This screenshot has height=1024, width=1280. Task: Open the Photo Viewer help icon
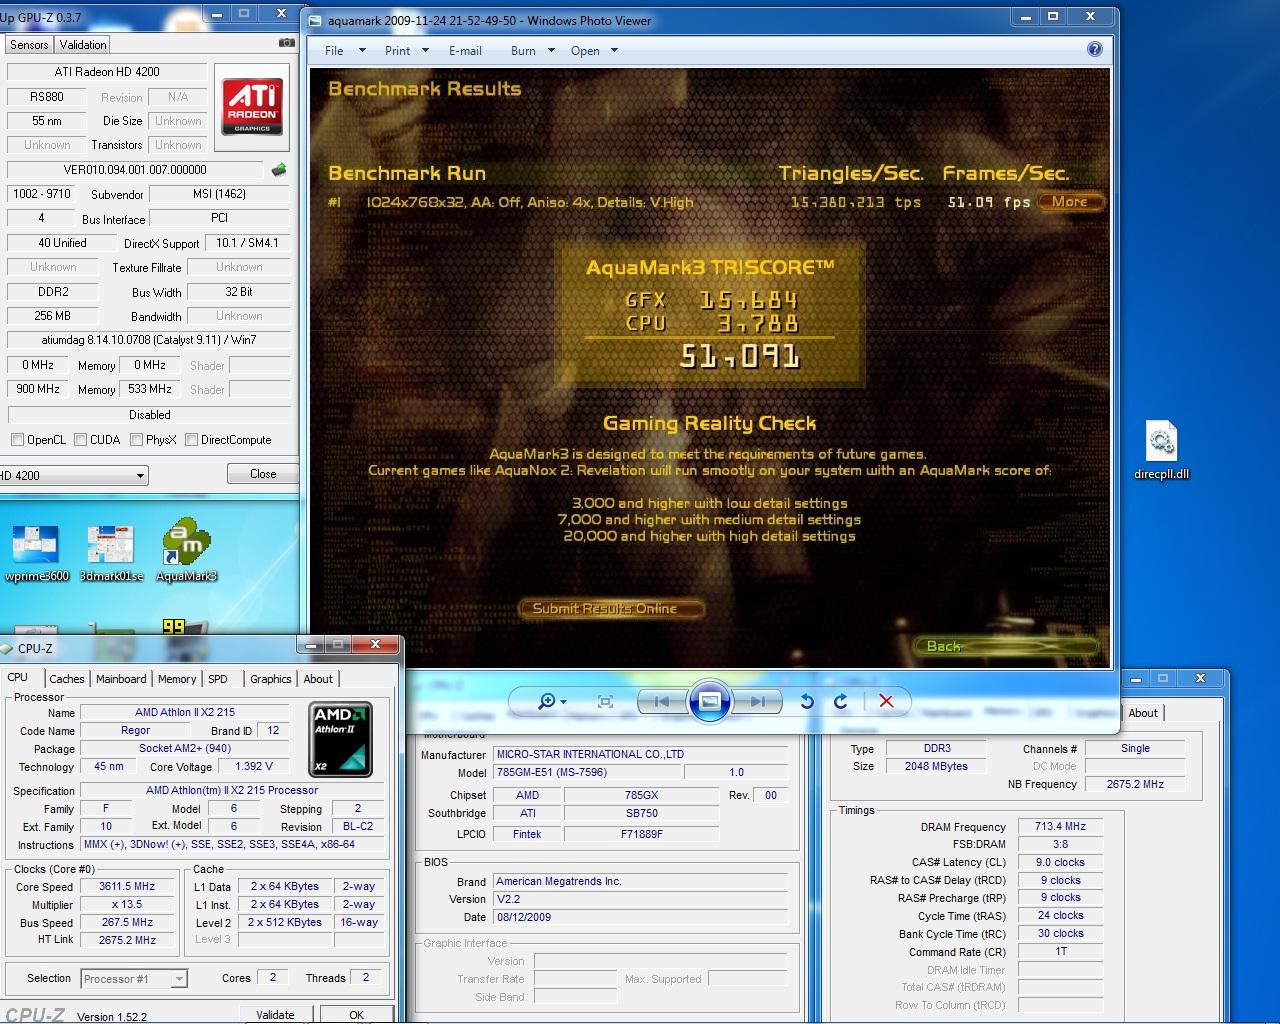pos(1094,50)
